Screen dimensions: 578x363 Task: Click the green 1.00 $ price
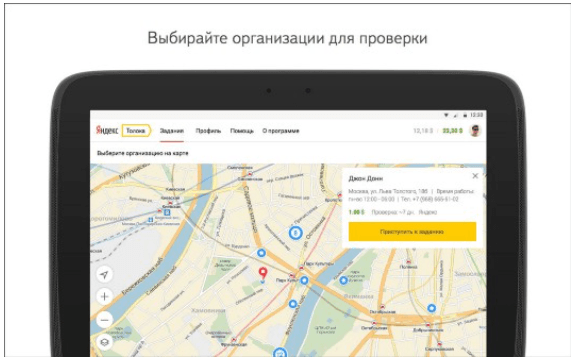click(356, 212)
